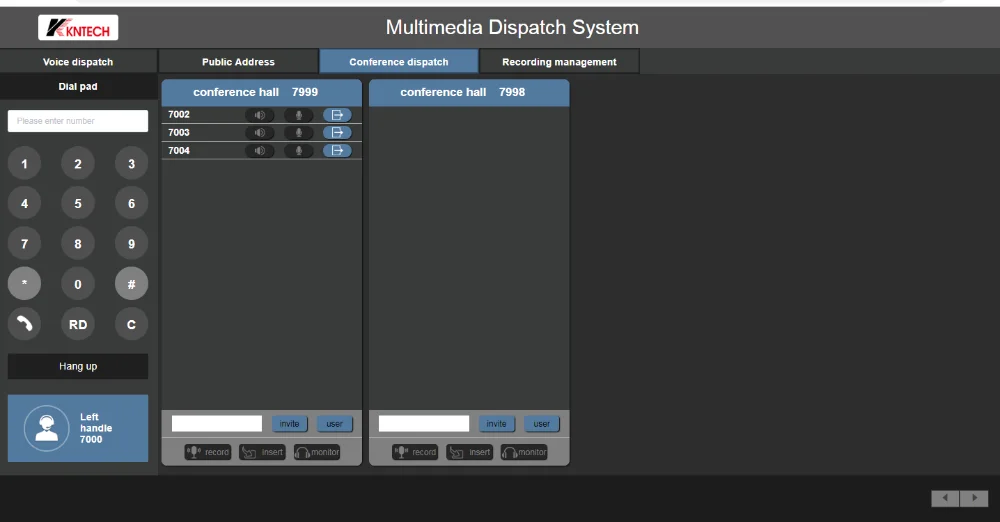Click the record button in conference hall 7999
Screen dimensions: 1000x522
click(208, 452)
